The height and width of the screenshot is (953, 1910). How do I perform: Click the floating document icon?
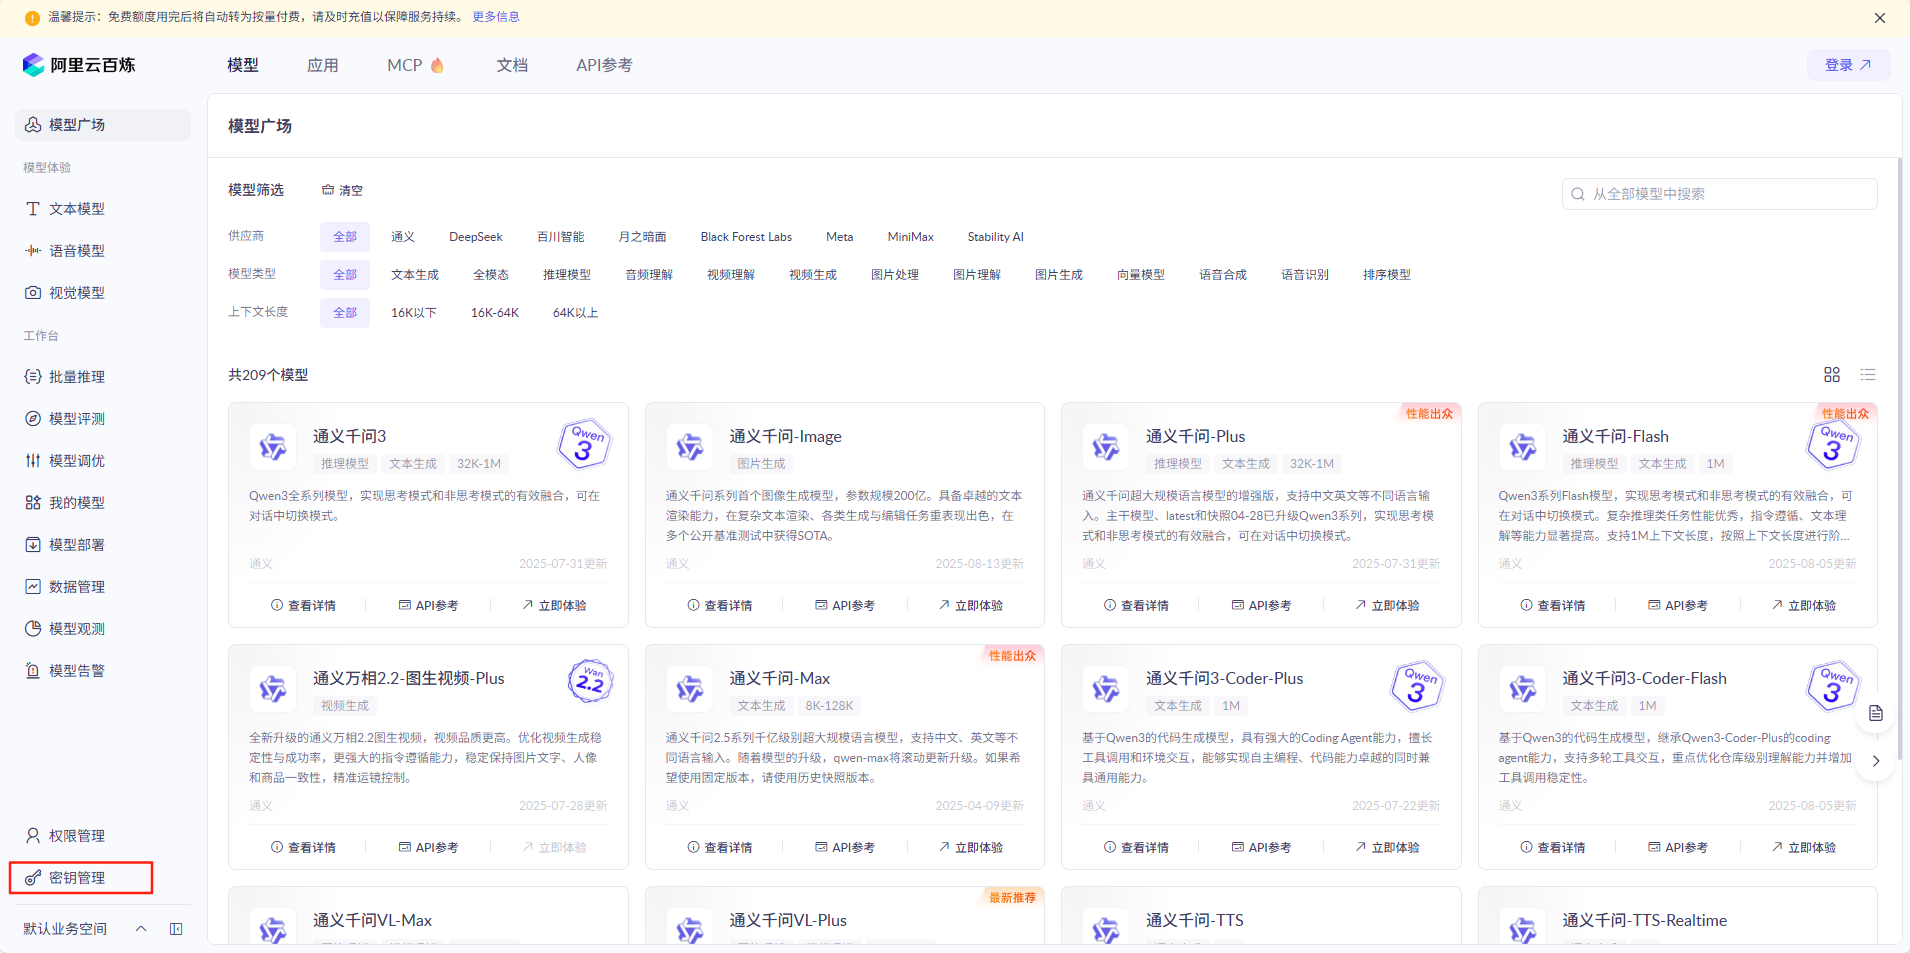coord(1876,714)
